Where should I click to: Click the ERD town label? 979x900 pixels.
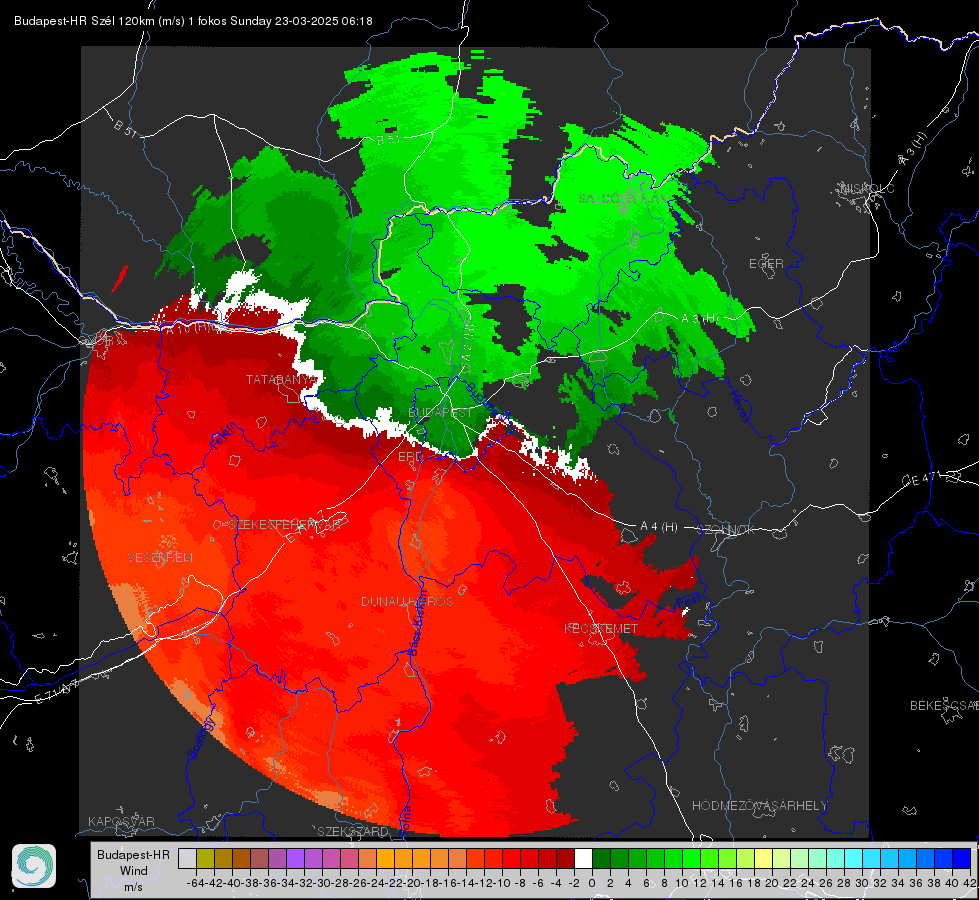tap(410, 457)
